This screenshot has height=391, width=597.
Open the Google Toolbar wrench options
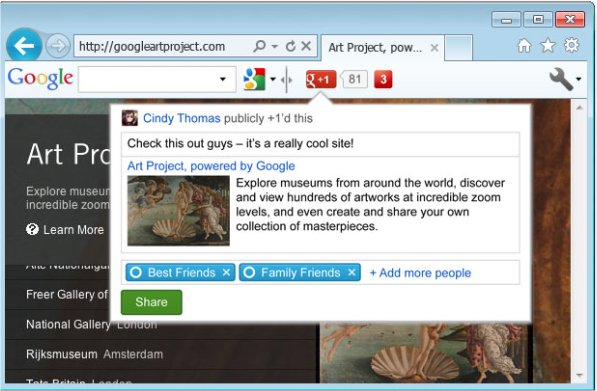point(561,79)
